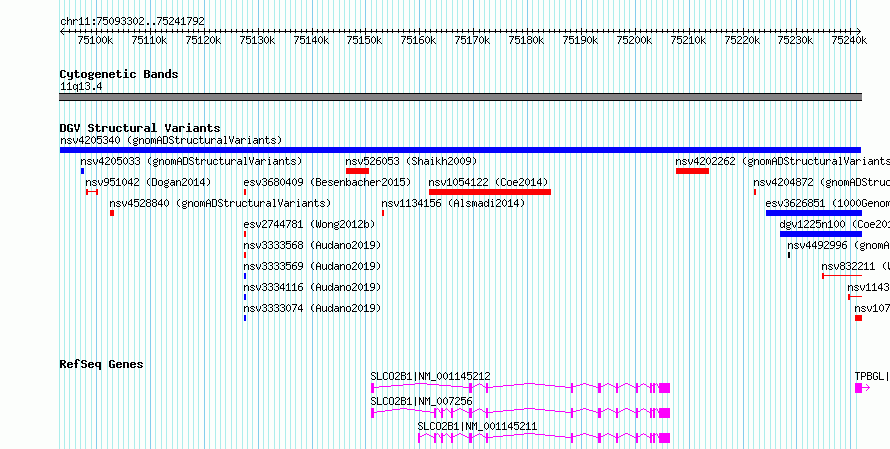890x449 pixels.
Task: Click the red nsv4202262 variant bar
Action: (x=692, y=171)
